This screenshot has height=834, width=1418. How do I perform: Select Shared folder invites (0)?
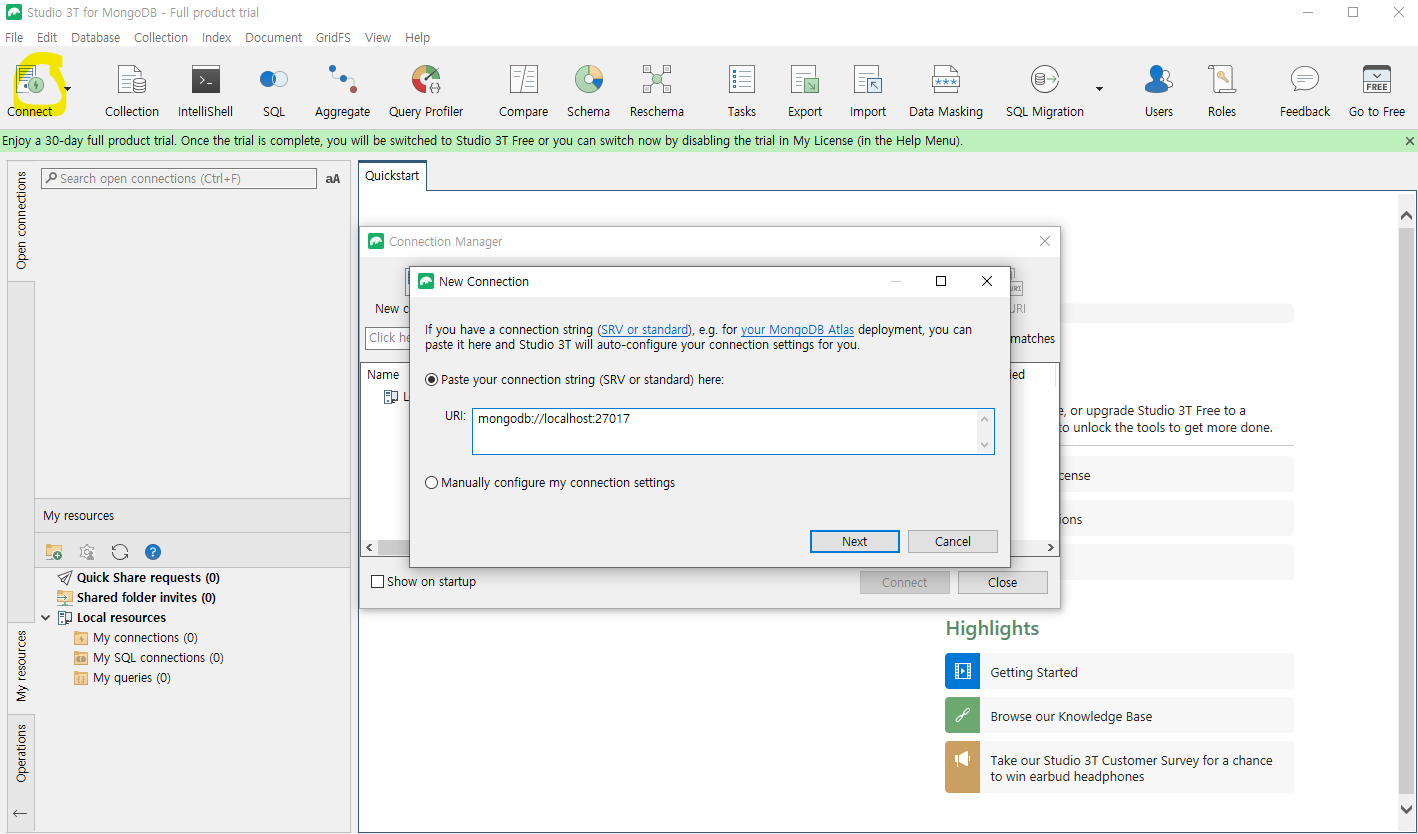pos(146,598)
